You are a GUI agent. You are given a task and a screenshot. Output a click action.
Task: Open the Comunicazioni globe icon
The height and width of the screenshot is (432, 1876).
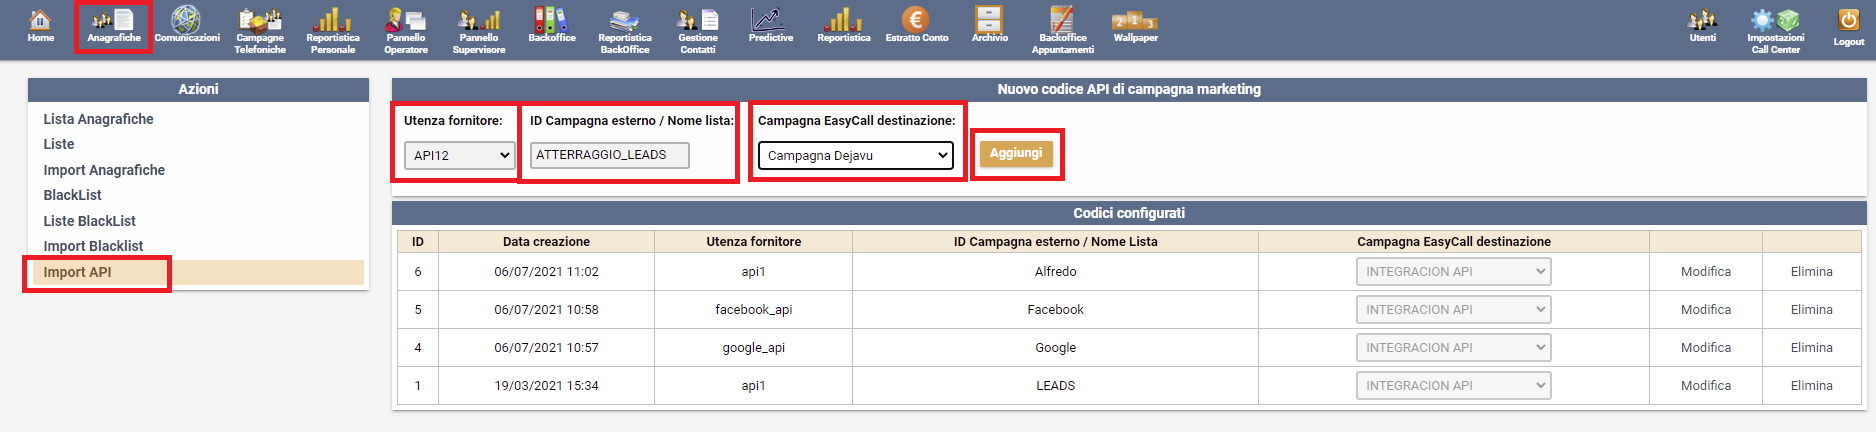pos(186,26)
